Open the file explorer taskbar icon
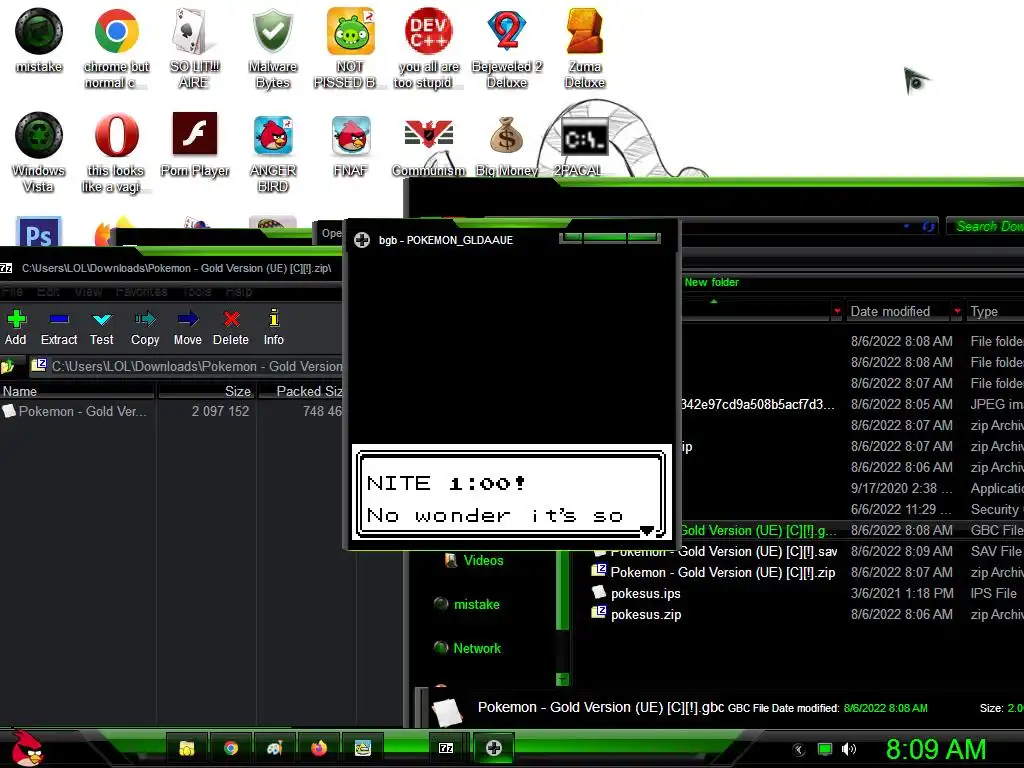 point(187,748)
